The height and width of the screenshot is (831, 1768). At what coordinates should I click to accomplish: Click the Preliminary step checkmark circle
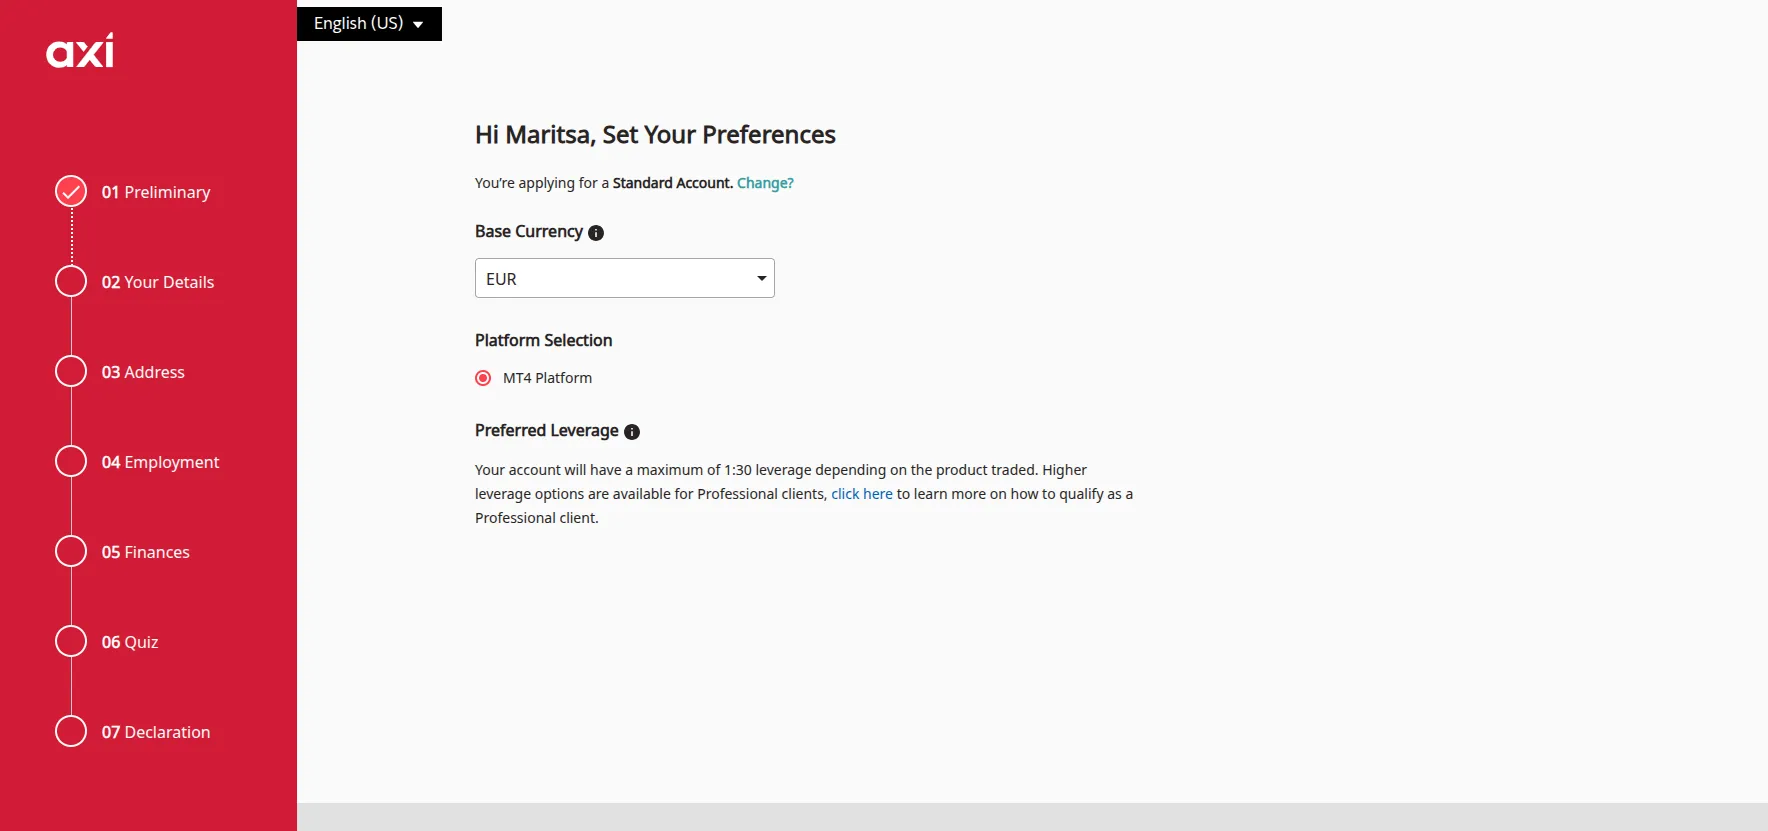click(71, 191)
